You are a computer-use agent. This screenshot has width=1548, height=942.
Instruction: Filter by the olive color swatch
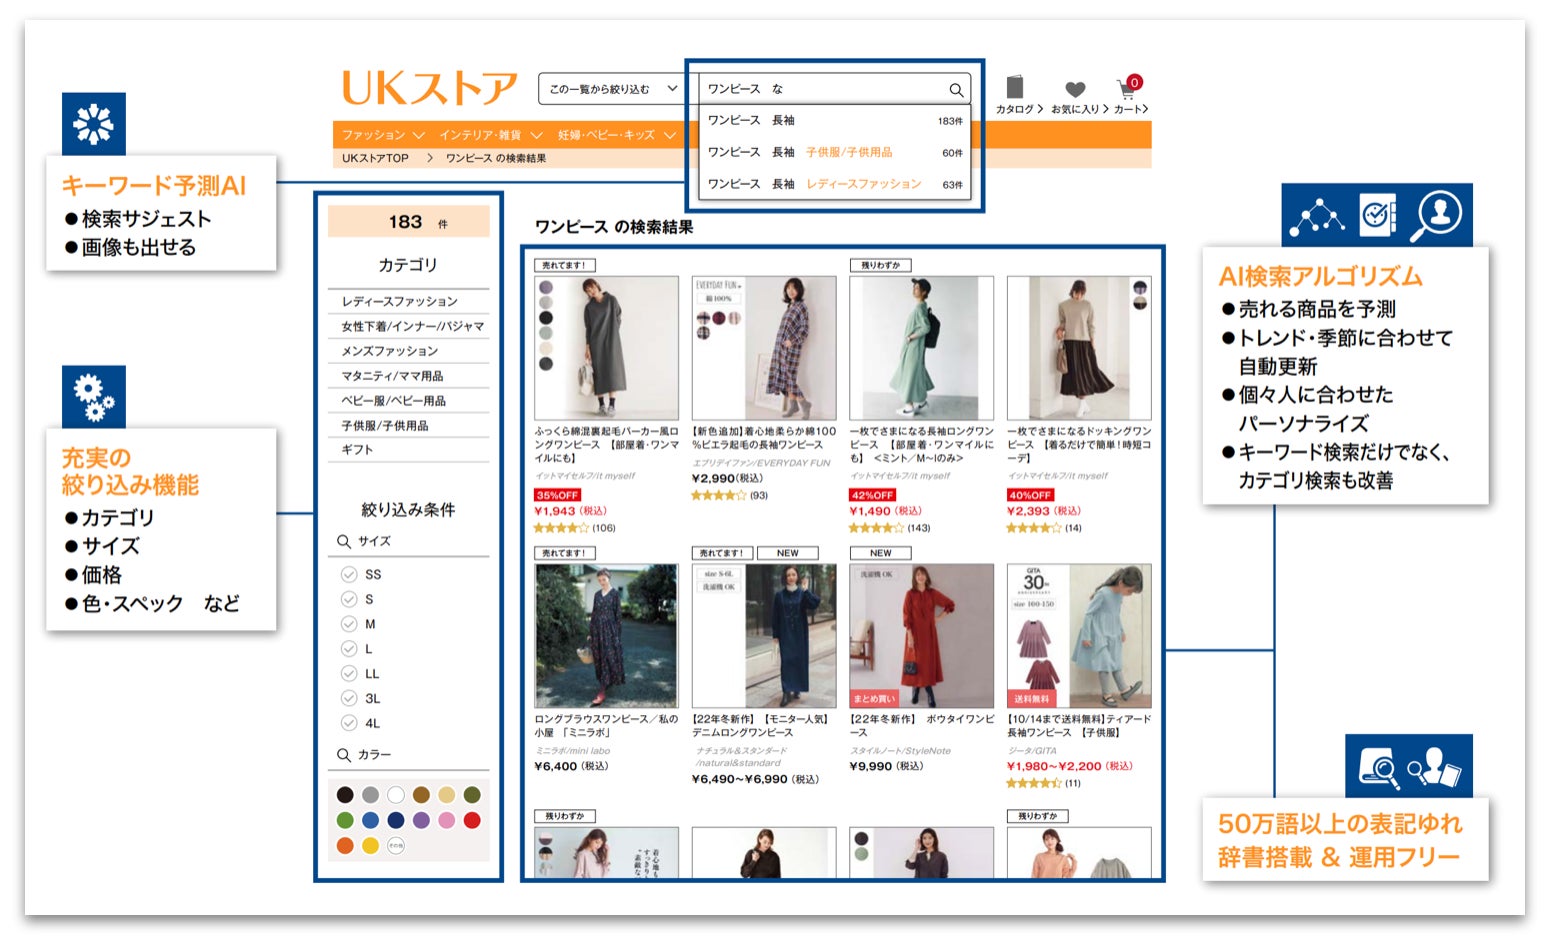pos(472,795)
